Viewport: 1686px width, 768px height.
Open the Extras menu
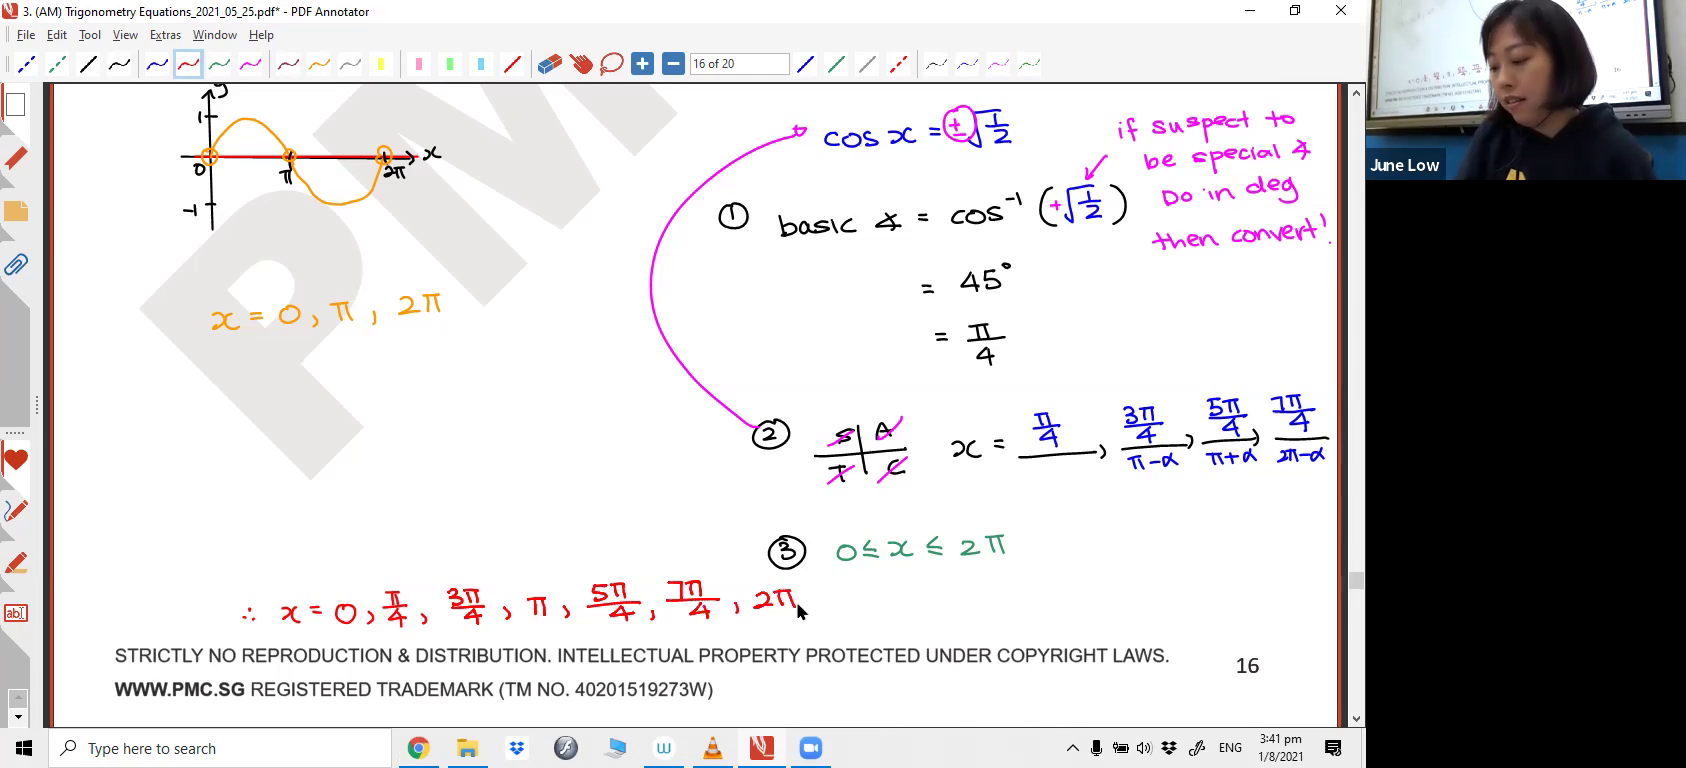click(165, 35)
